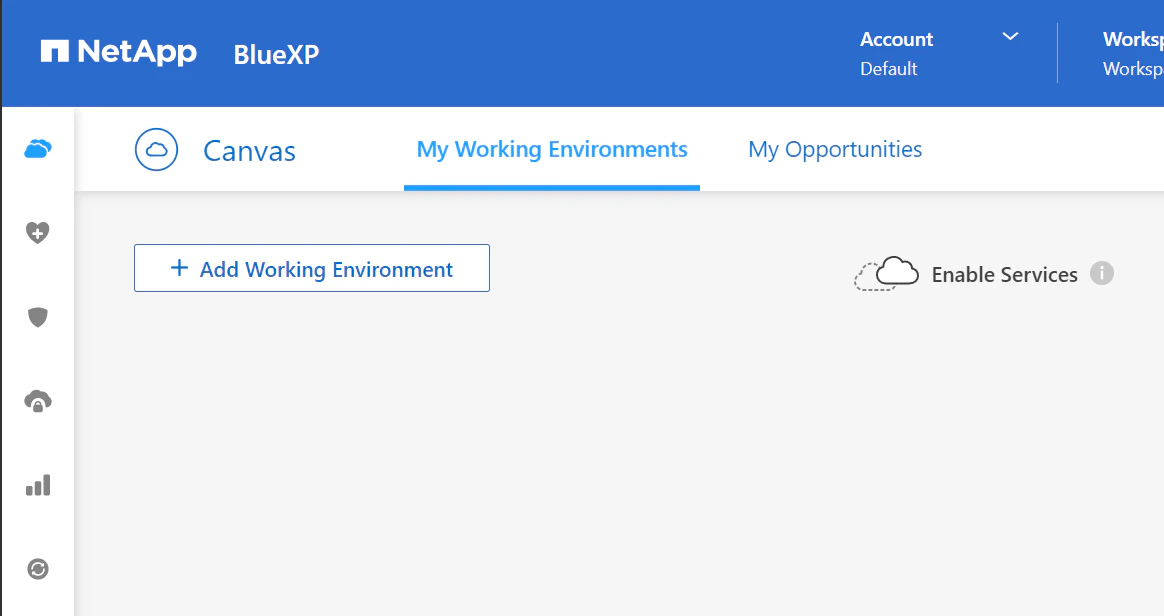Open the Governance cloud-lock icon in sidebar
This screenshot has height=616, width=1164.
coord(38,402)
